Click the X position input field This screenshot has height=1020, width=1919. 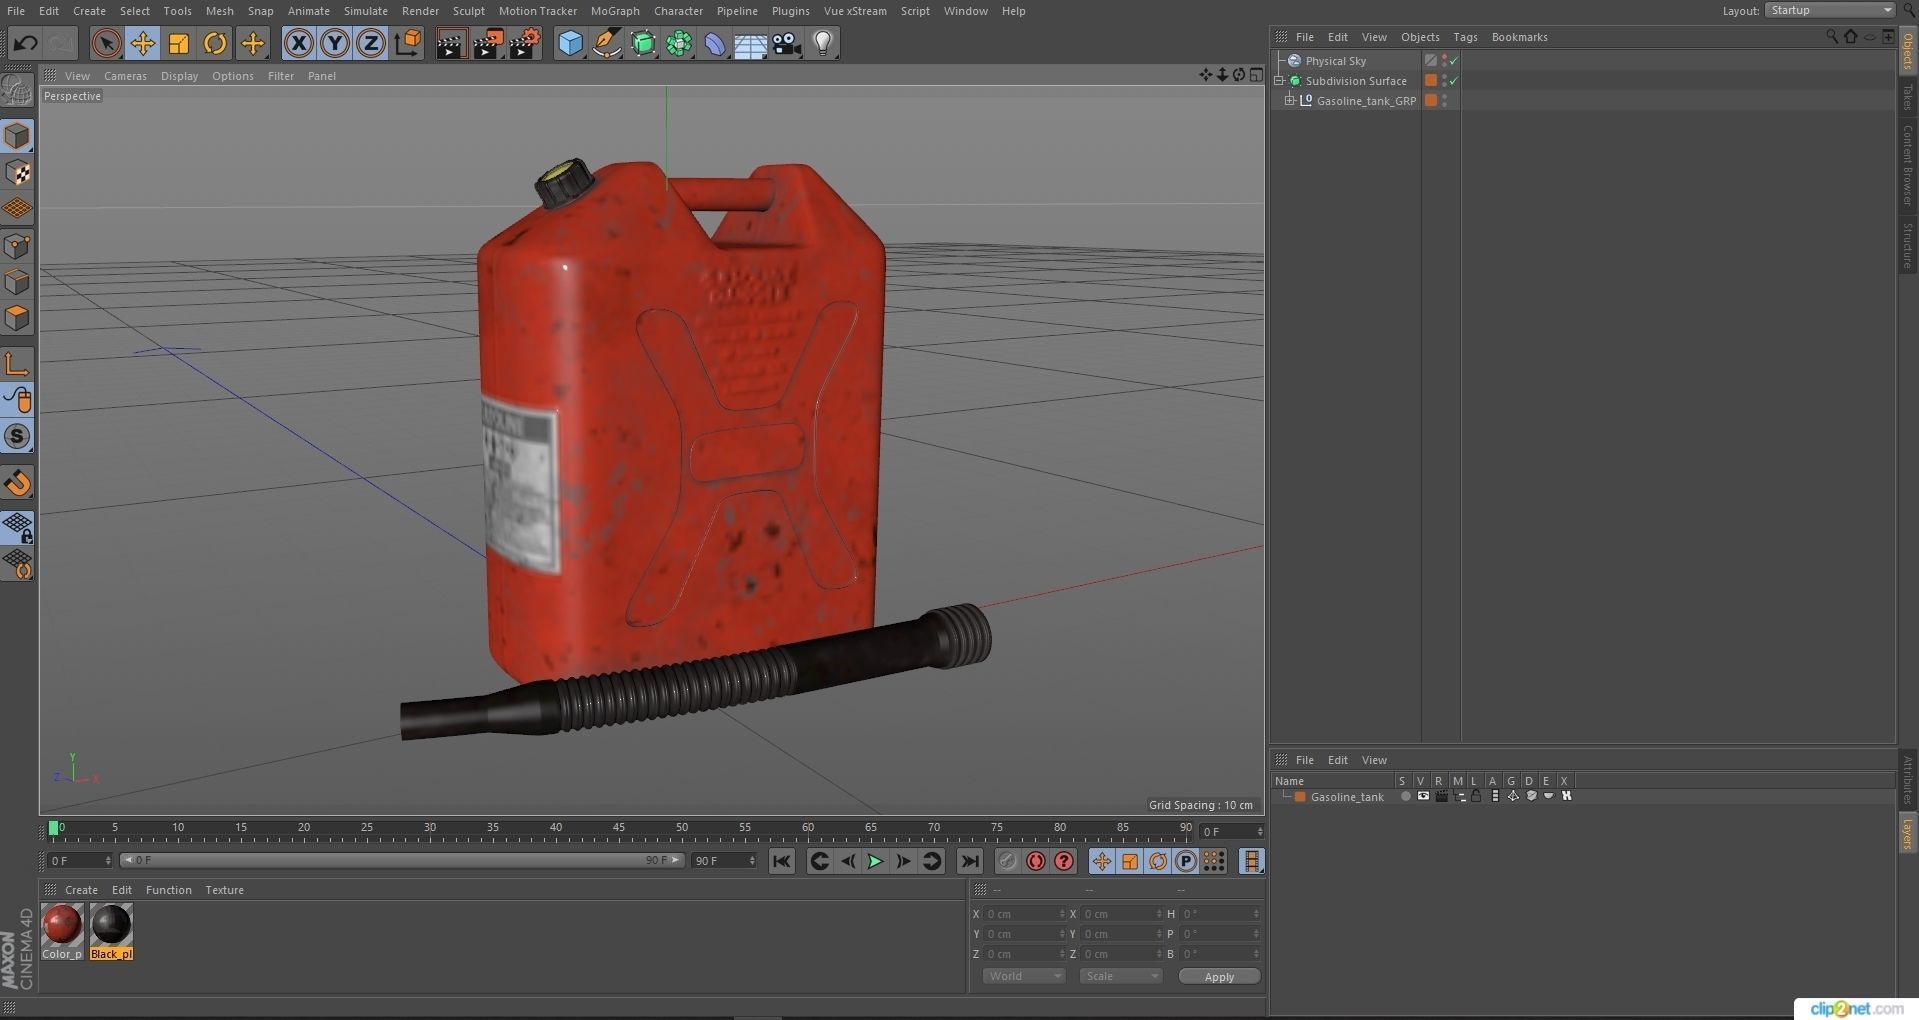click(x=1025, y=914)
